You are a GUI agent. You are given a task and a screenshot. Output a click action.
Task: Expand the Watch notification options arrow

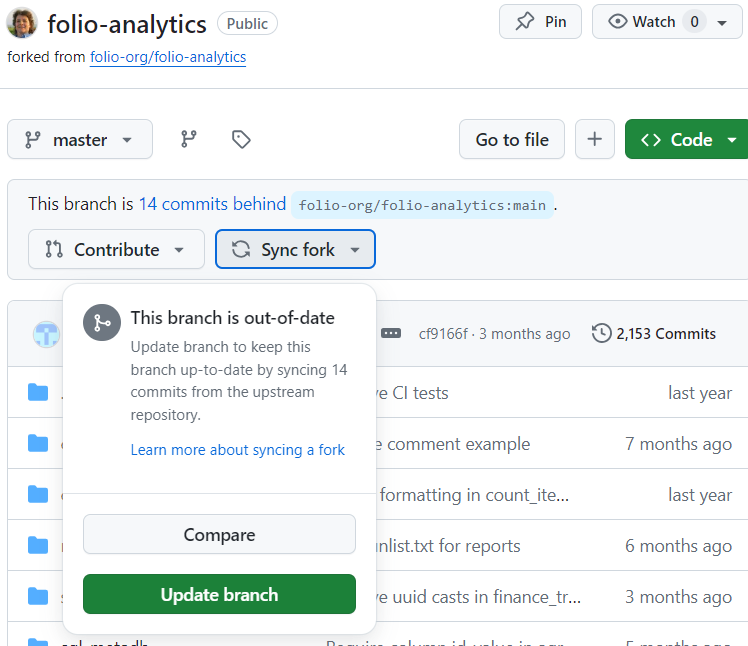click(x=722, y=23)
